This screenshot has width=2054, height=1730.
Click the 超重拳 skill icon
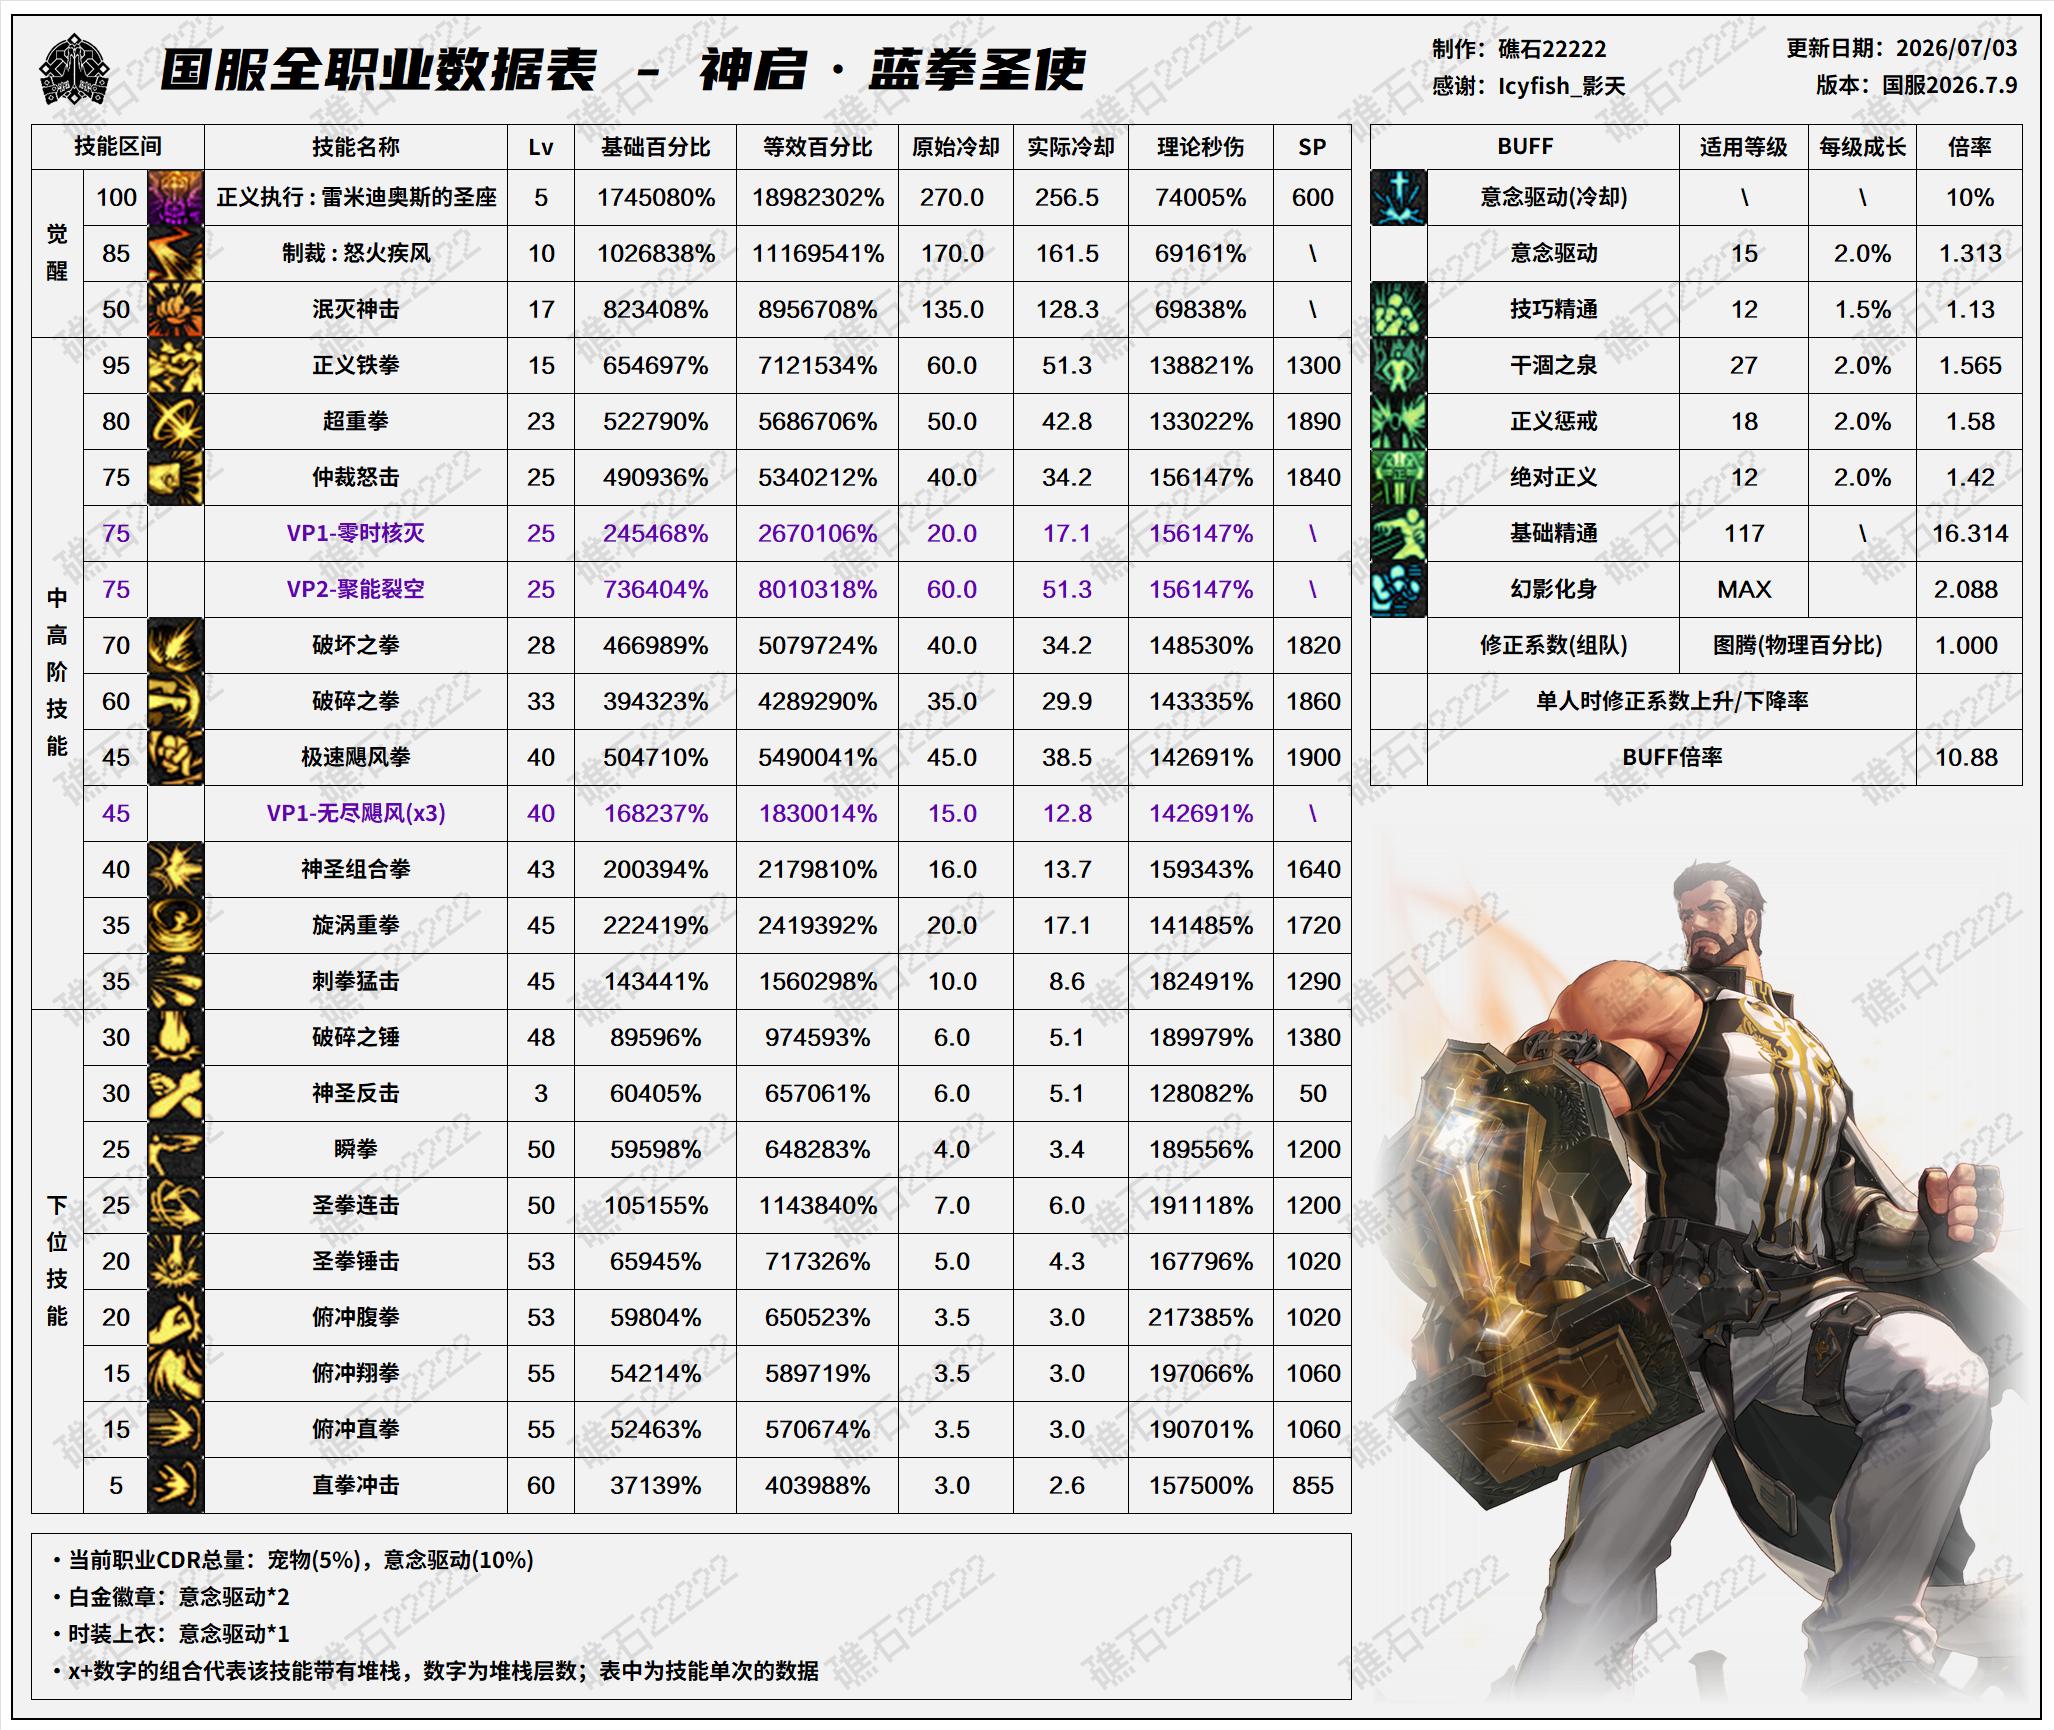(x=175, y=421)
